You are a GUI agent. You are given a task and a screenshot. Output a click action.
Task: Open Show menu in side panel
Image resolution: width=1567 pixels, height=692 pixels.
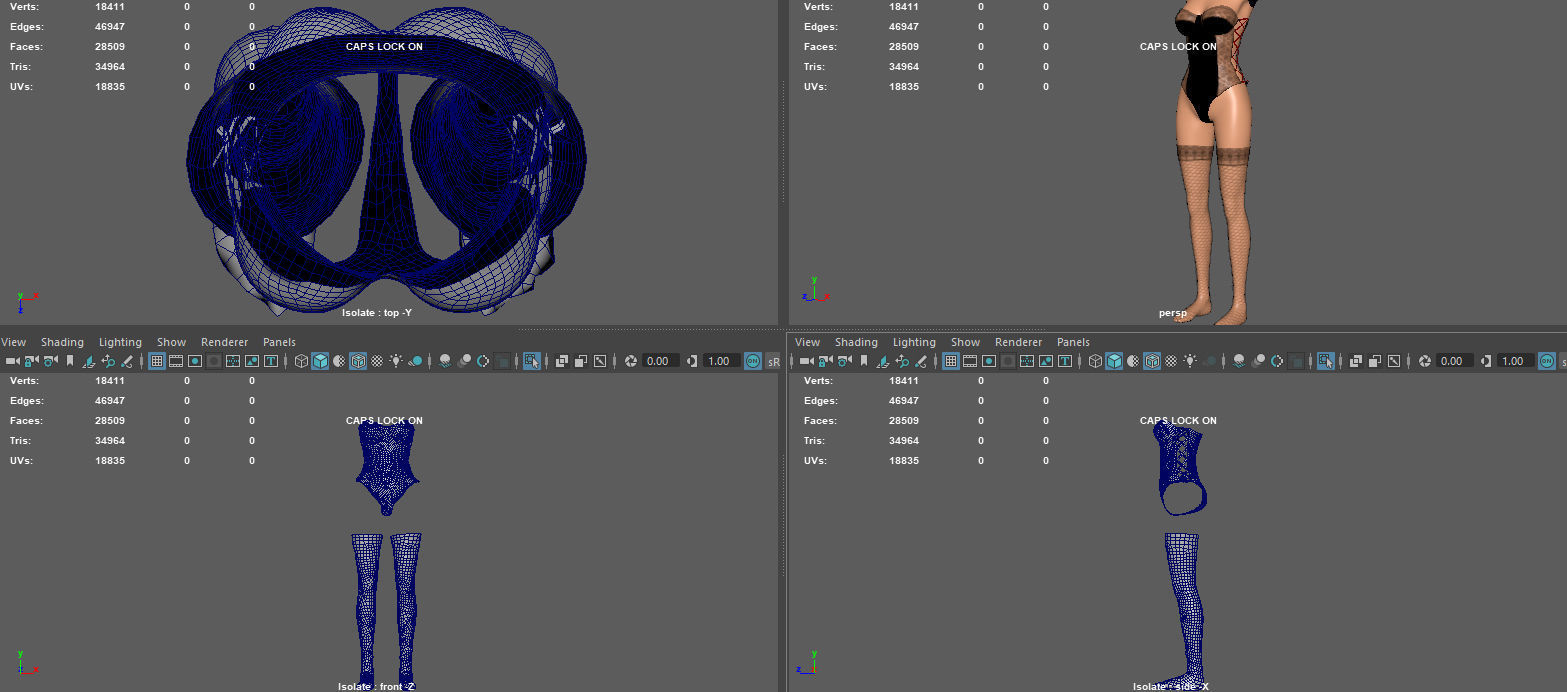tap(966, 342)
